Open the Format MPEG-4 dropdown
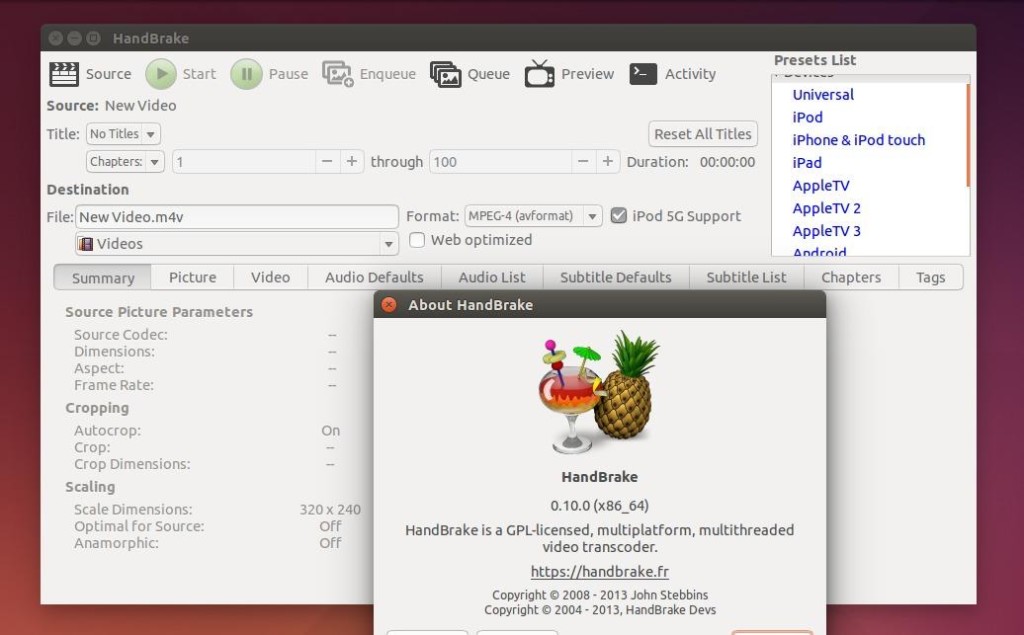Screen dimensions: 1024x635 pos(533,216)
